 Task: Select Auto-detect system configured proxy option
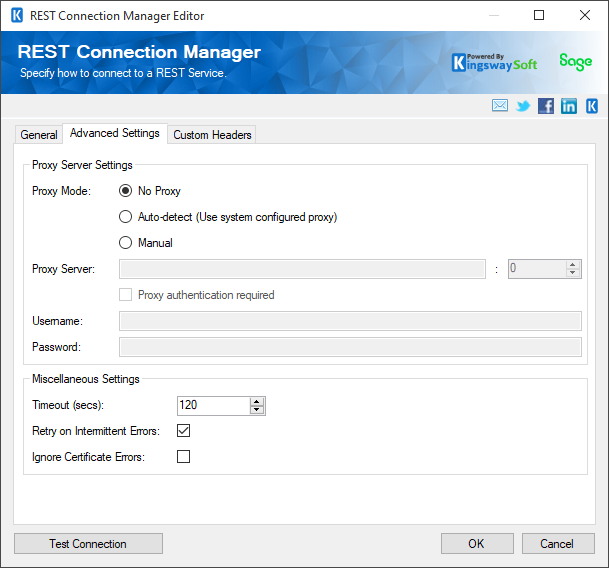point(125,217)
